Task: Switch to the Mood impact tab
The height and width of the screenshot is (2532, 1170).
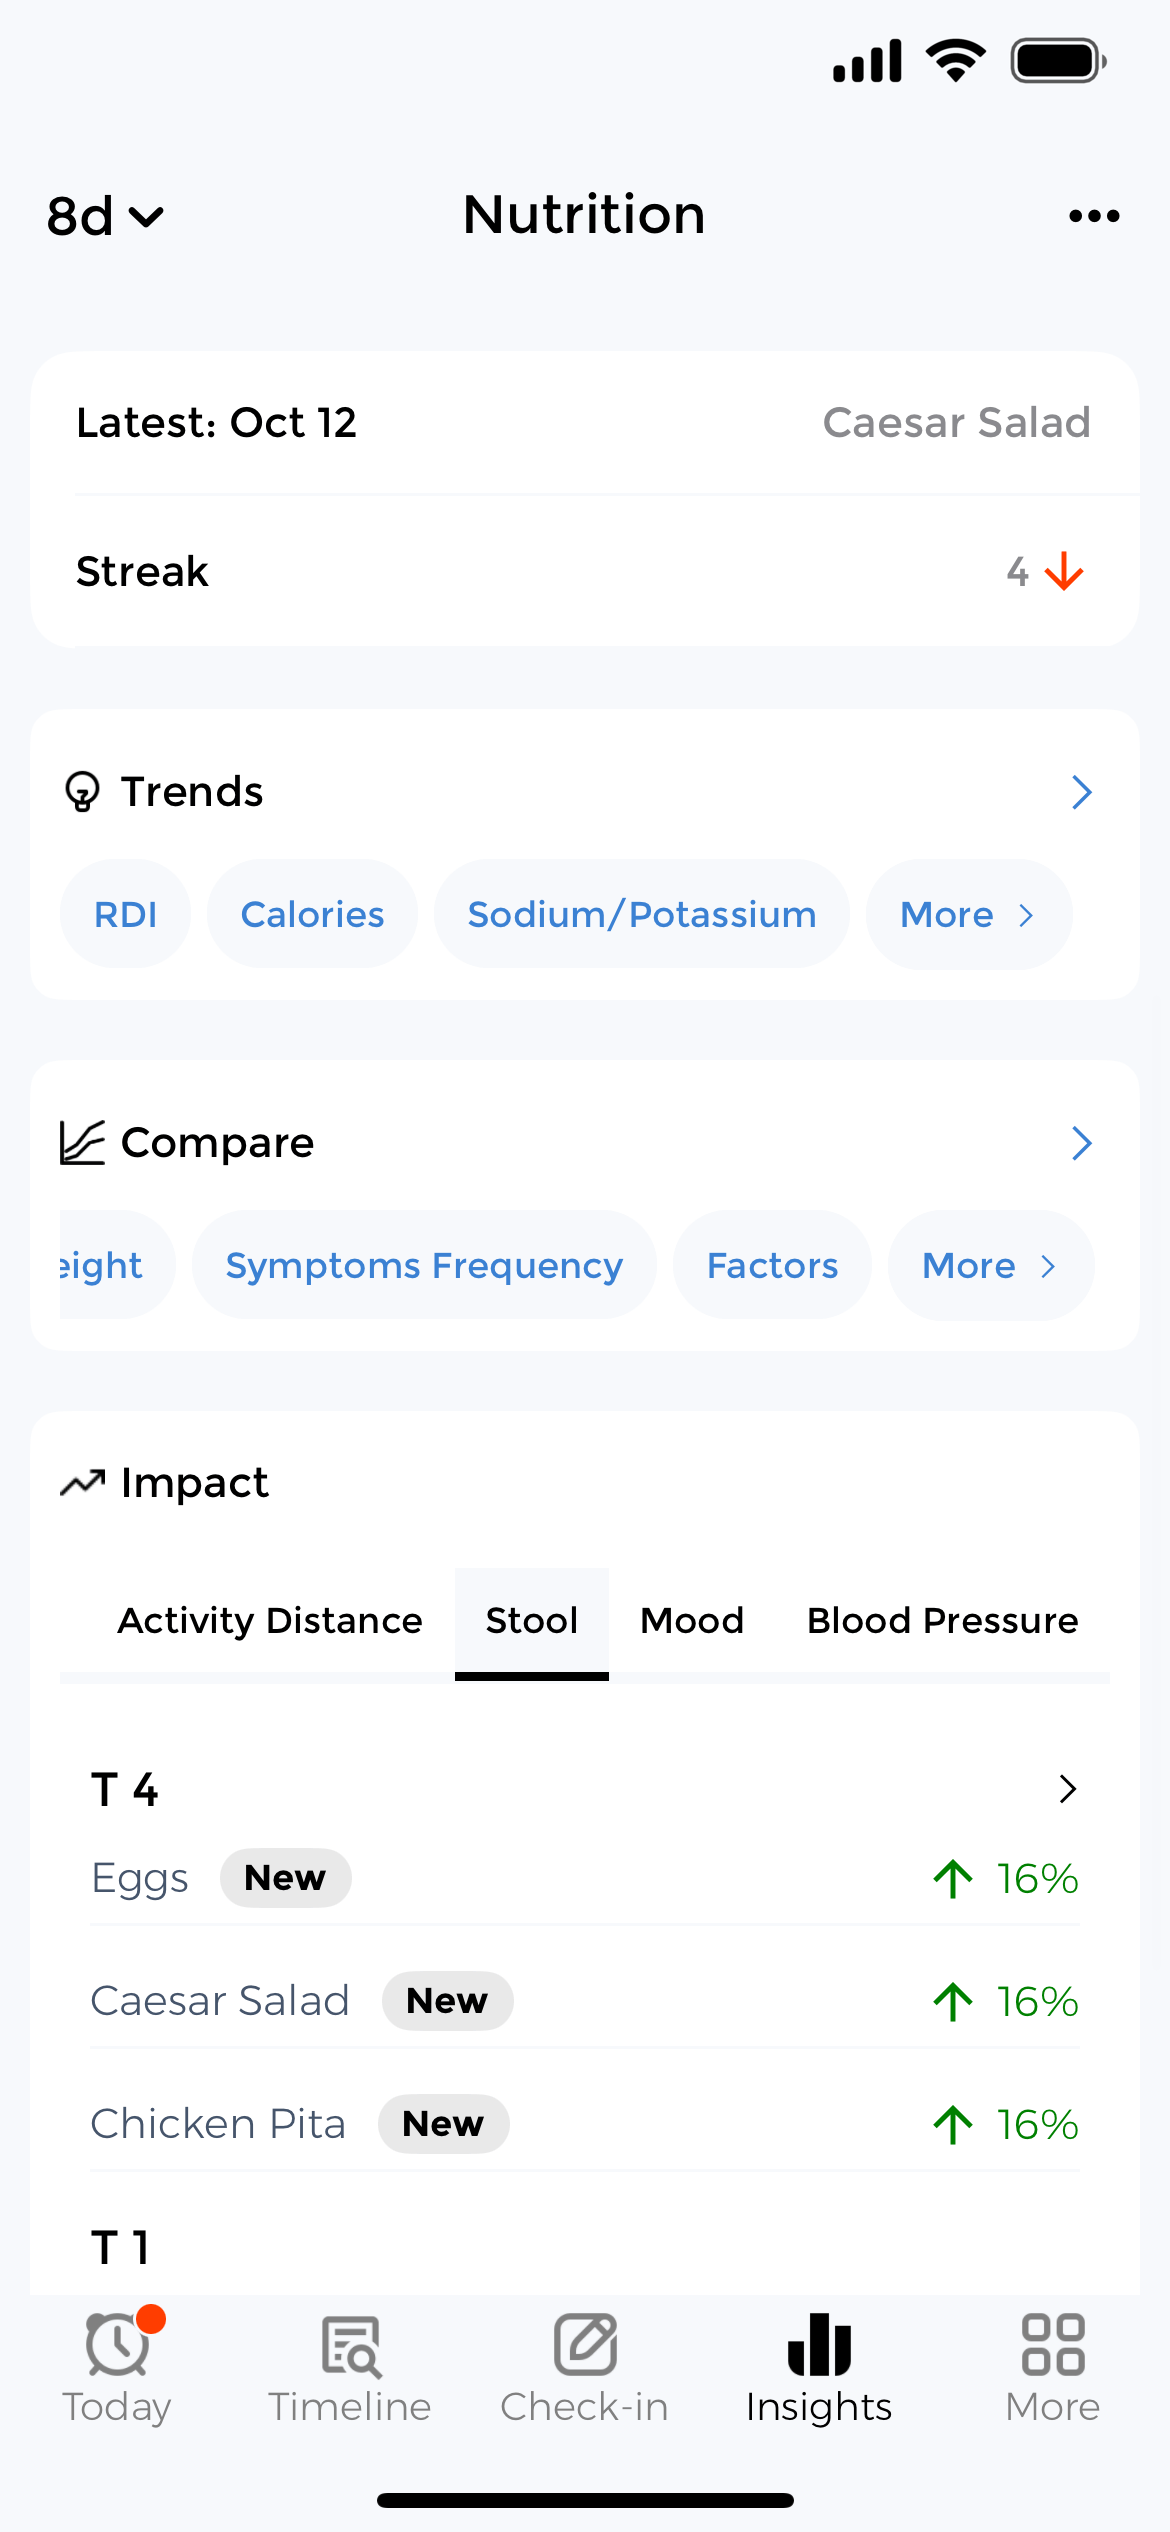Action: [x=692, y=1621]
